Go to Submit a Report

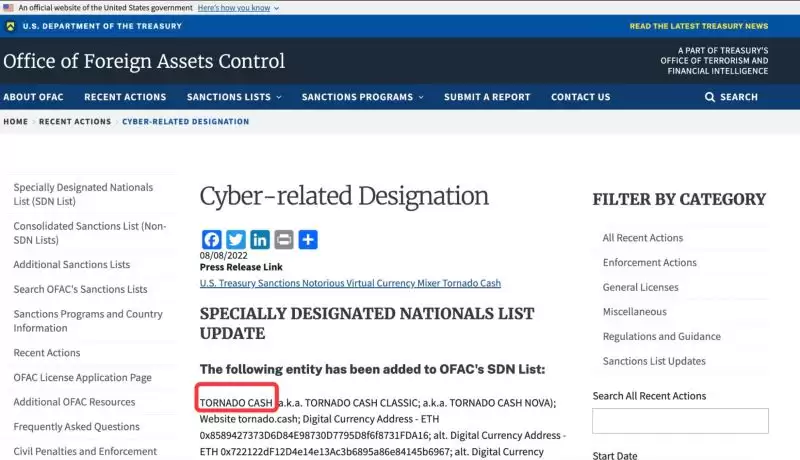[x=487, y=97]
